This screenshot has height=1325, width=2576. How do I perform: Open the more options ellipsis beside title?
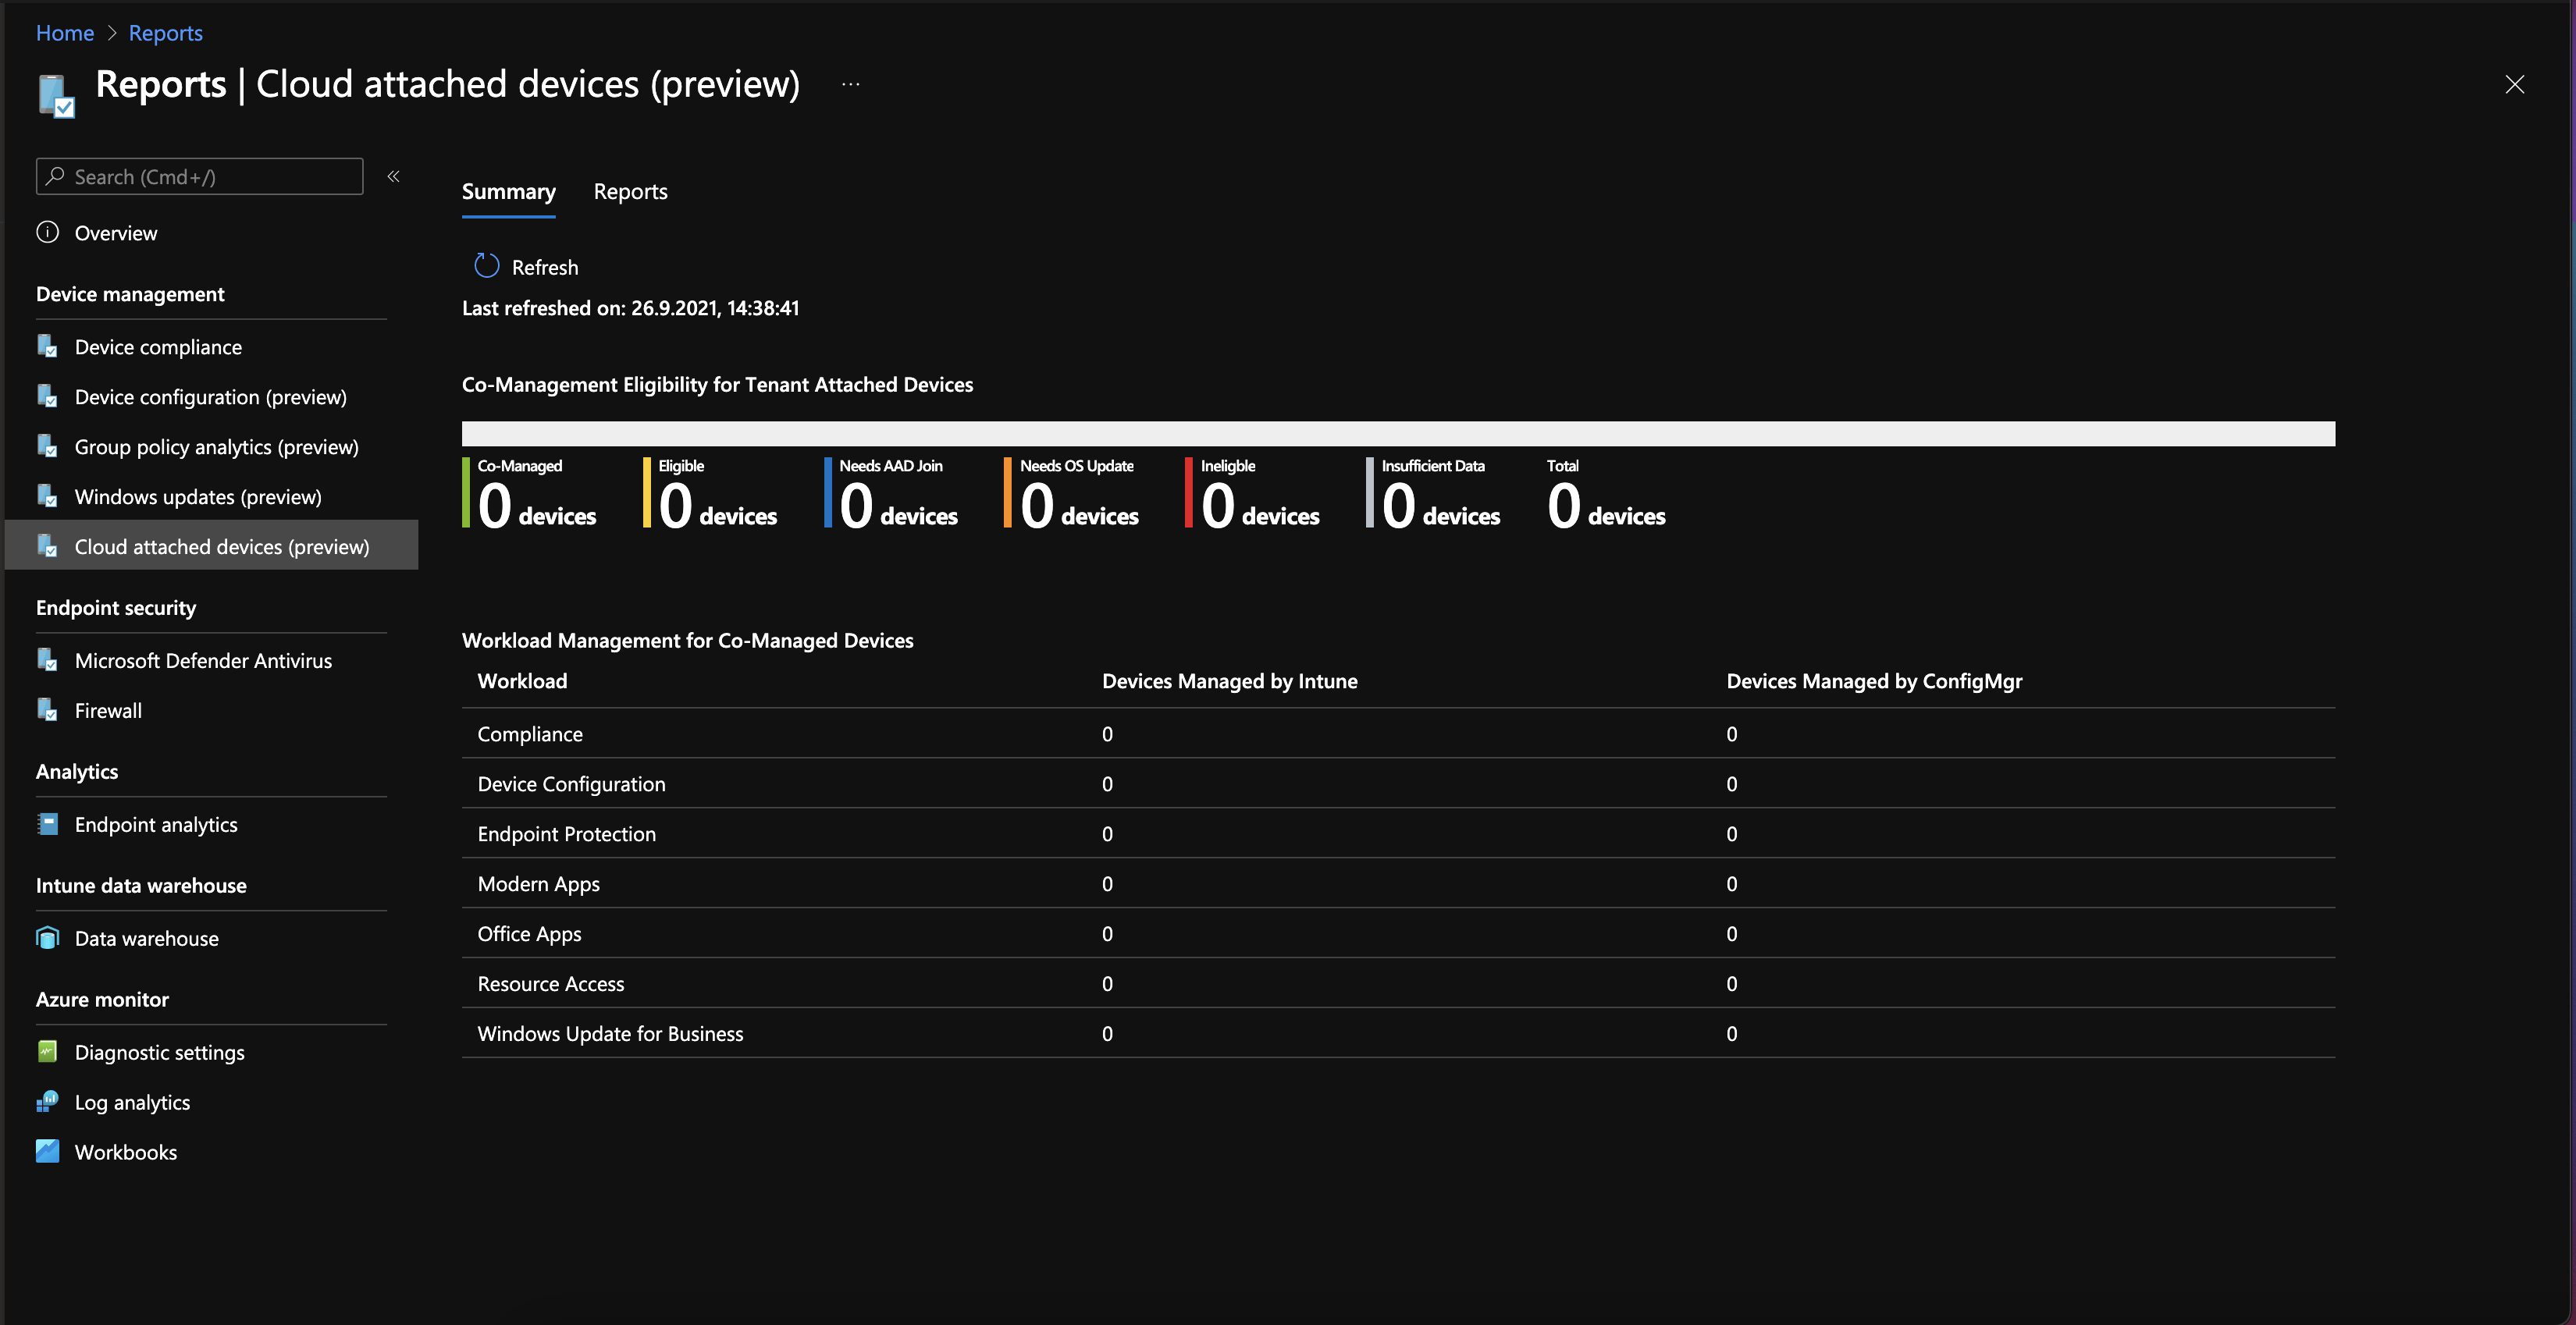click(x=851, y=84)
